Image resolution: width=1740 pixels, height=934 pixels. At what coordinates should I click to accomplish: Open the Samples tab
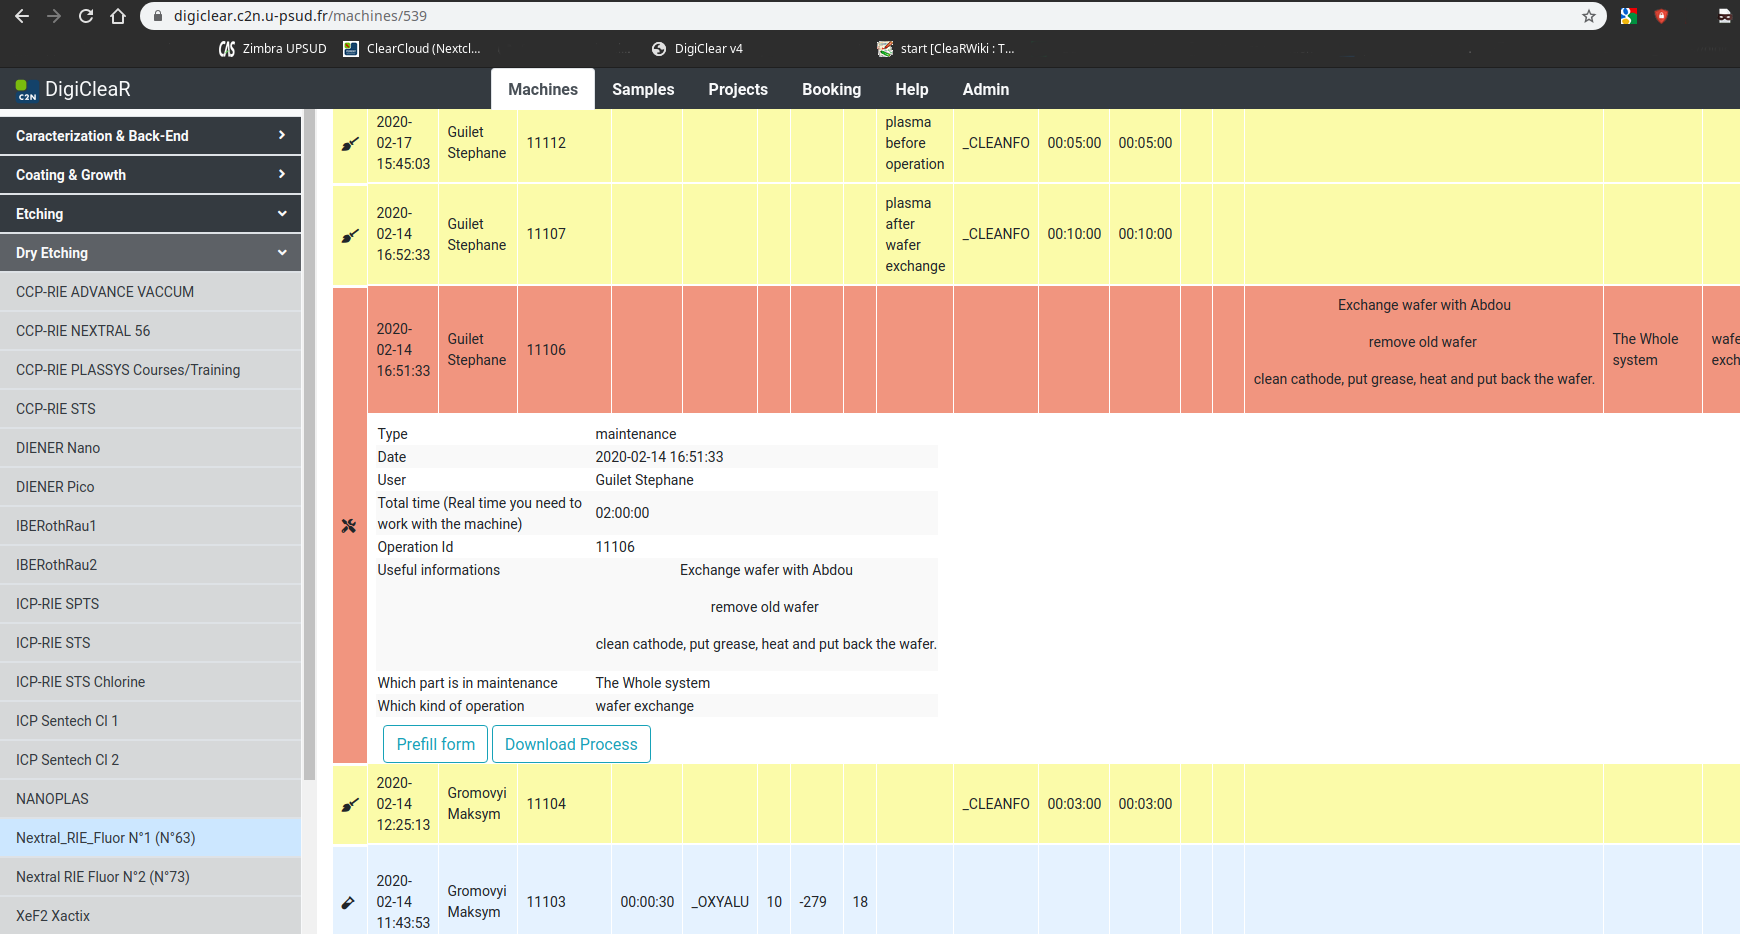[x=643, y=89]
